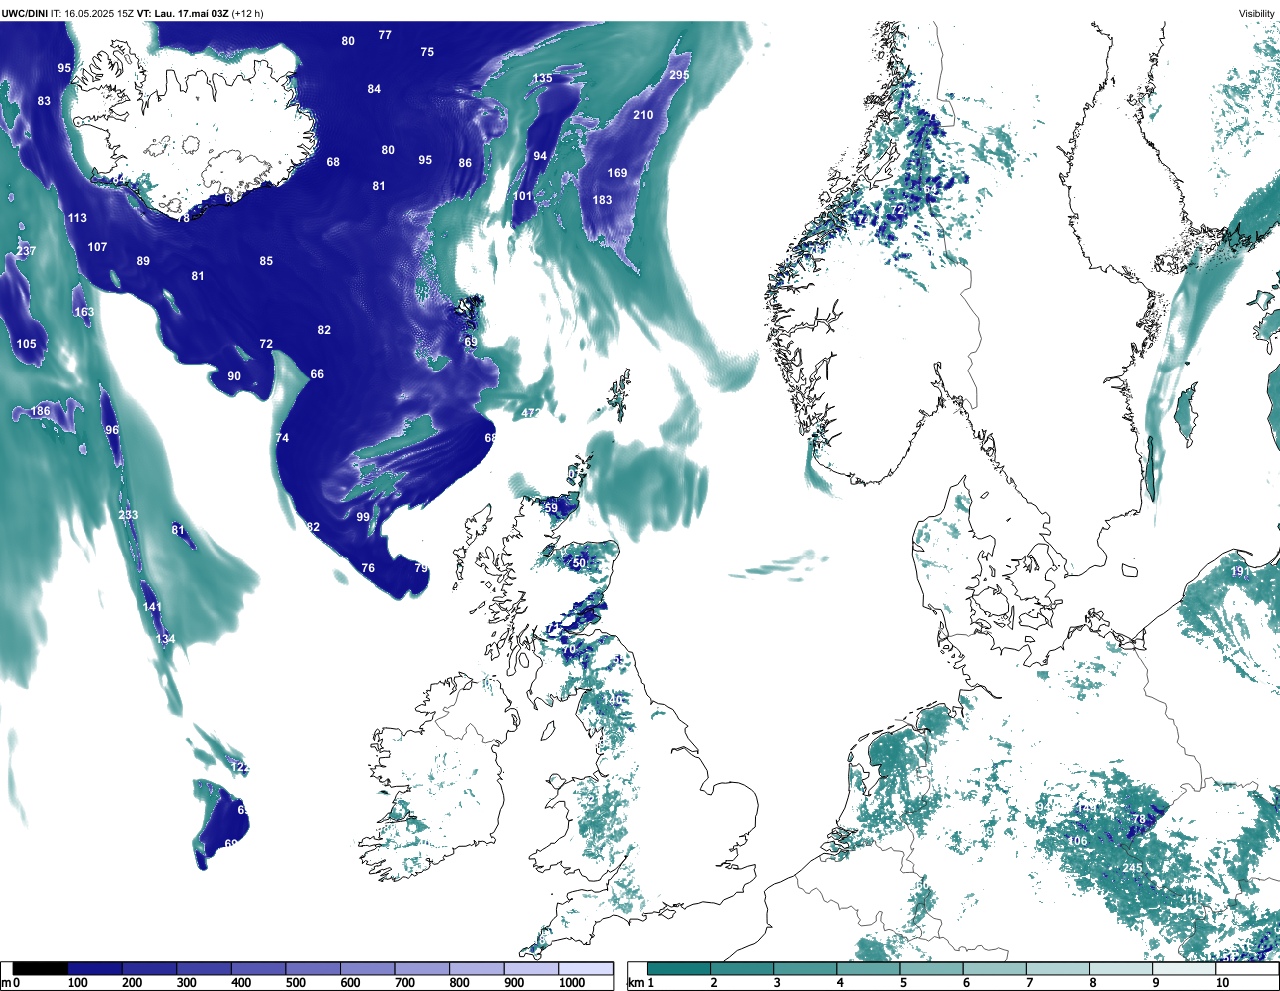This screenshot has height=991, width=1280.
Task: Click the 107 visibility value on map
Action: tap(97, 247)
